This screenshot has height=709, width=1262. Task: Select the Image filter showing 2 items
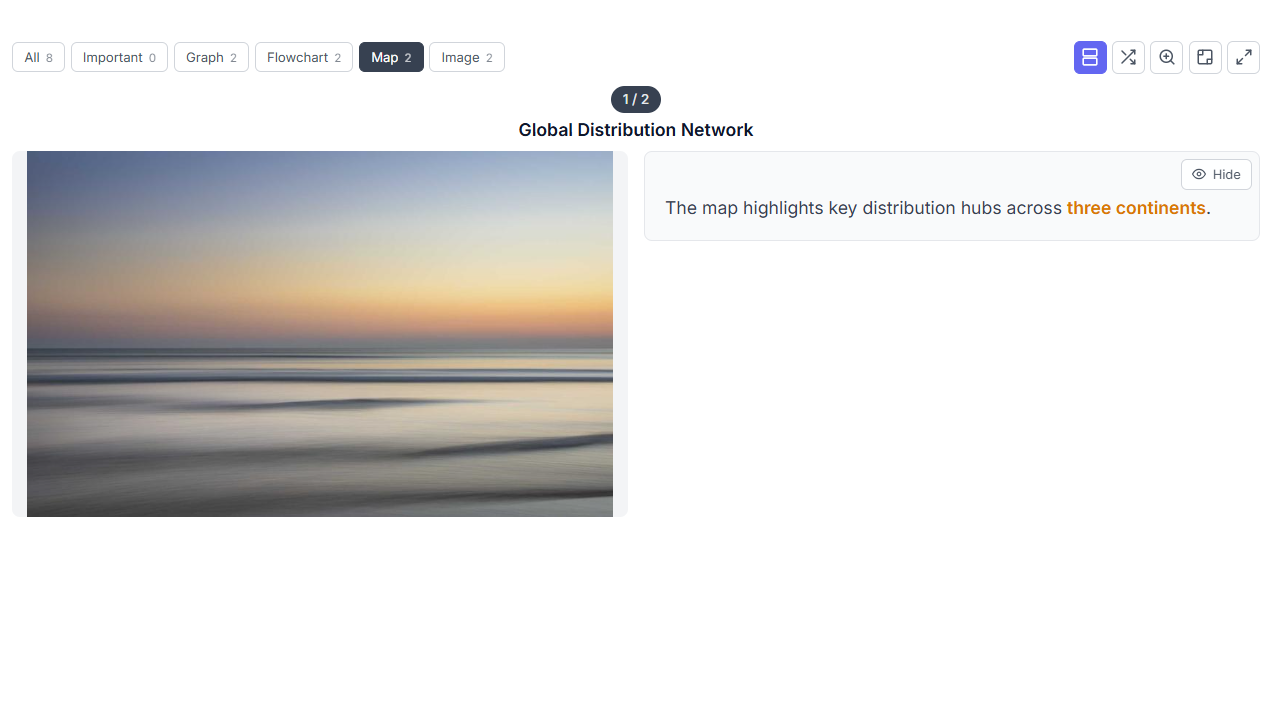tap(466, 57)
